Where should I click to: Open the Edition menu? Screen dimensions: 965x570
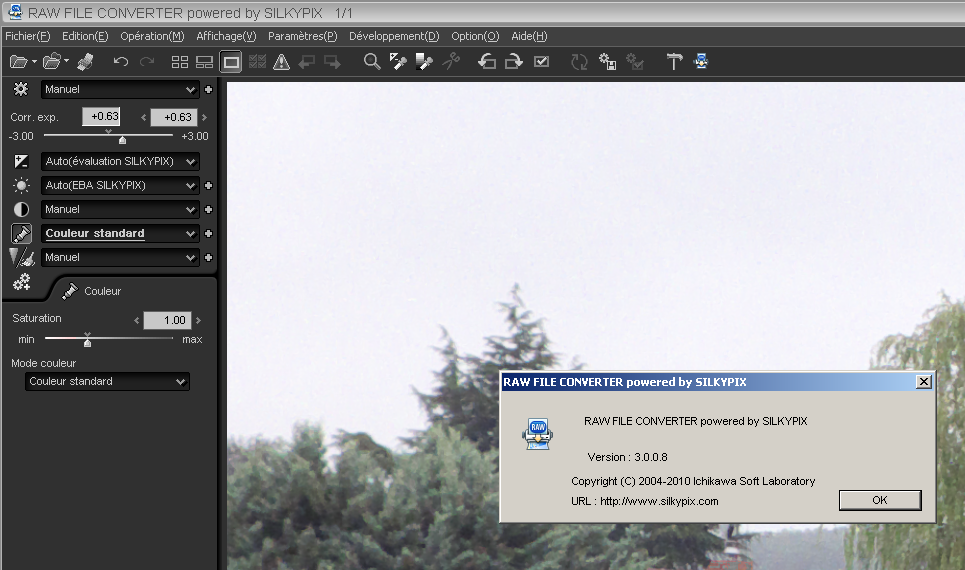(85, 36)
